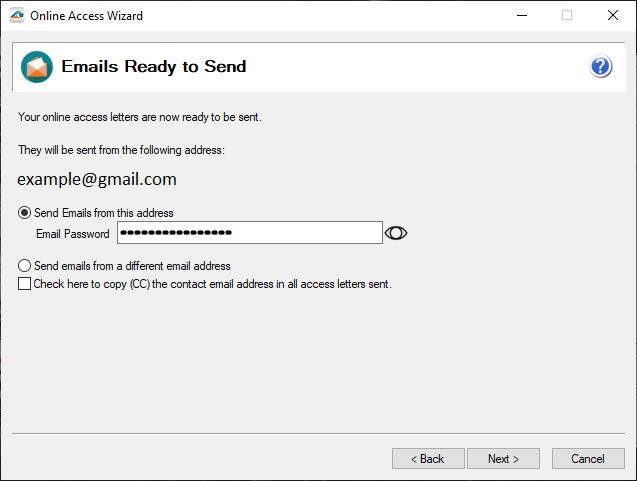Select "Send Emails from this address" option
This screenshot has width=637, height=481.
[x=25, y=213]
